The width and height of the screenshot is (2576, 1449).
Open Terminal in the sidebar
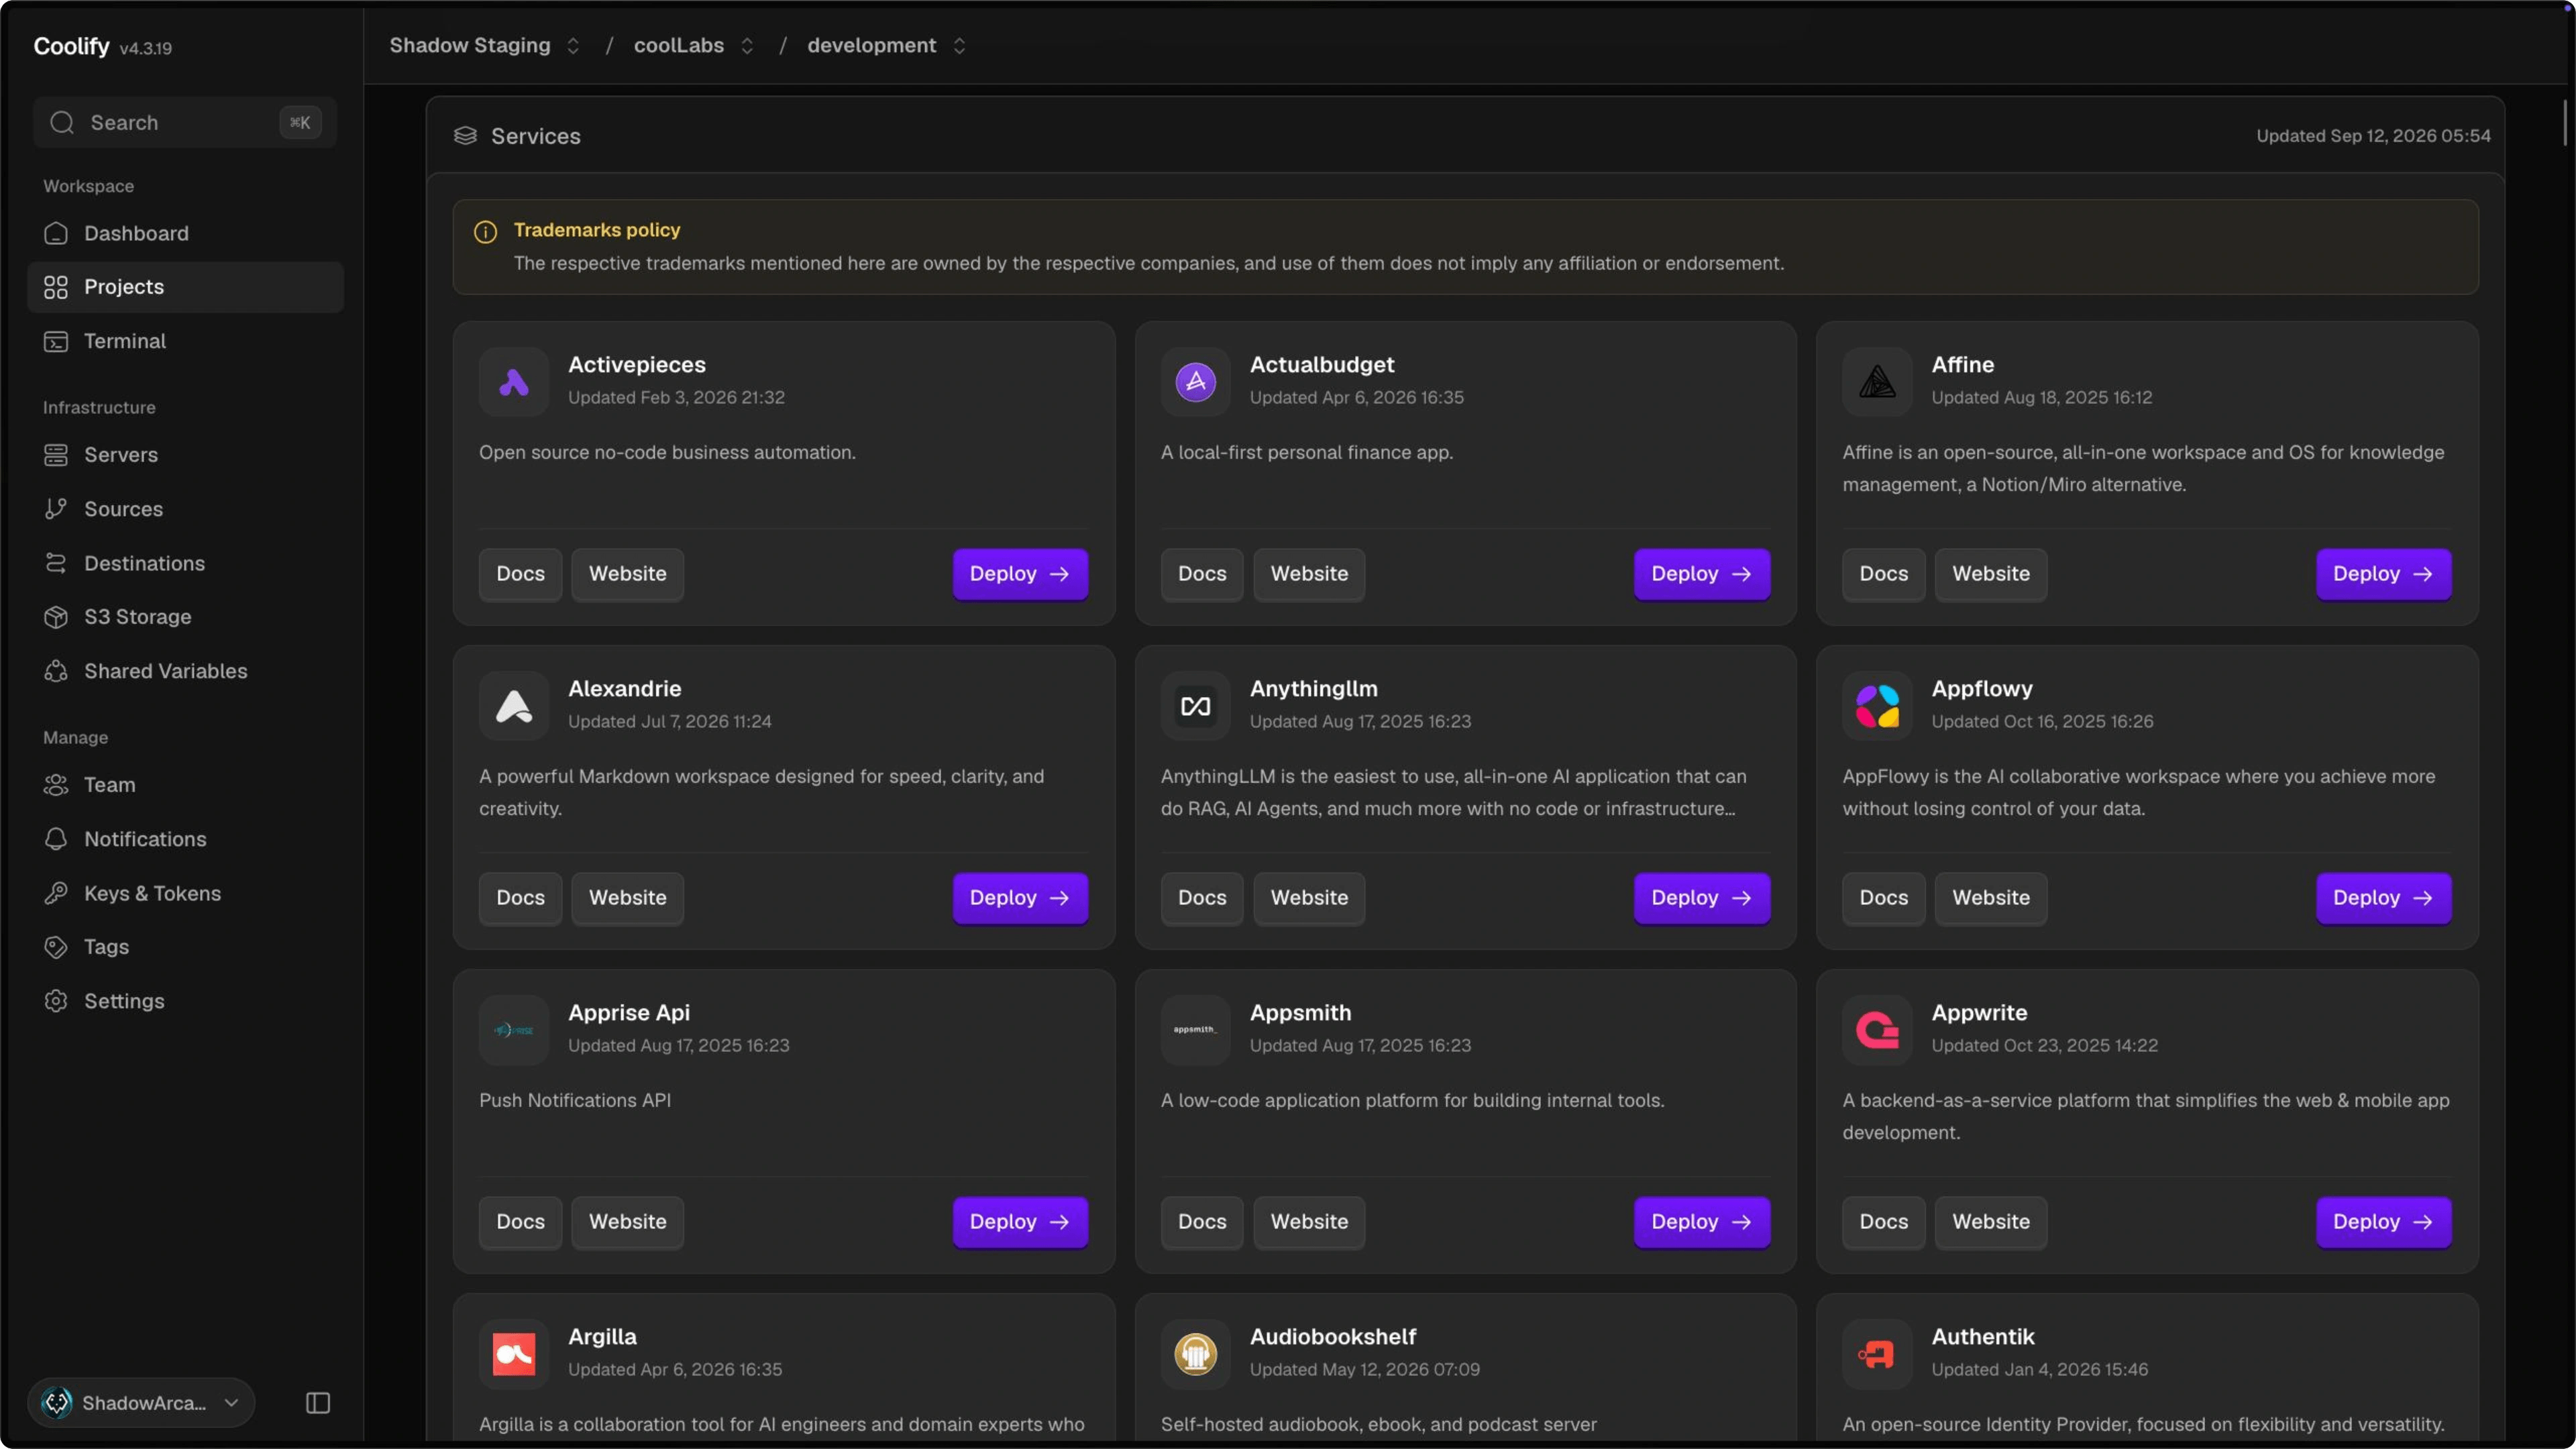(x=185, y=341)
